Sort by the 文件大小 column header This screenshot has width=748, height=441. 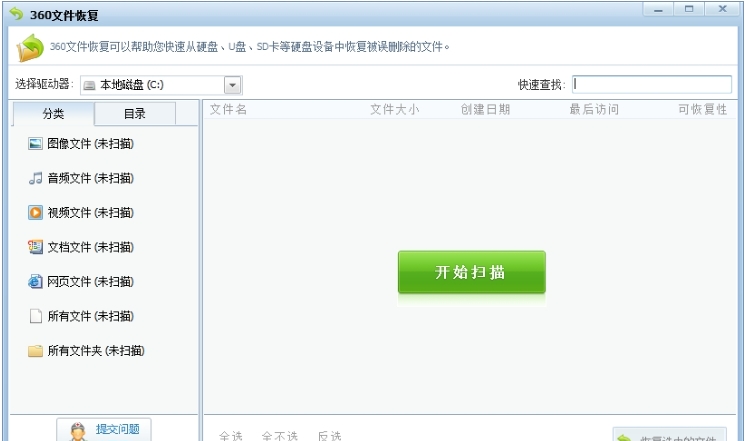coord(395,109)
